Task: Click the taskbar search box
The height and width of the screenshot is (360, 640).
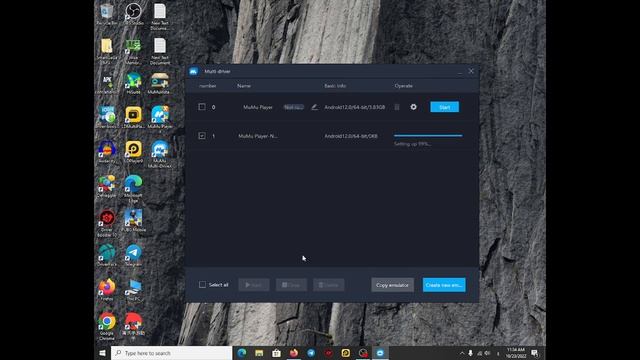Action: 171,353
